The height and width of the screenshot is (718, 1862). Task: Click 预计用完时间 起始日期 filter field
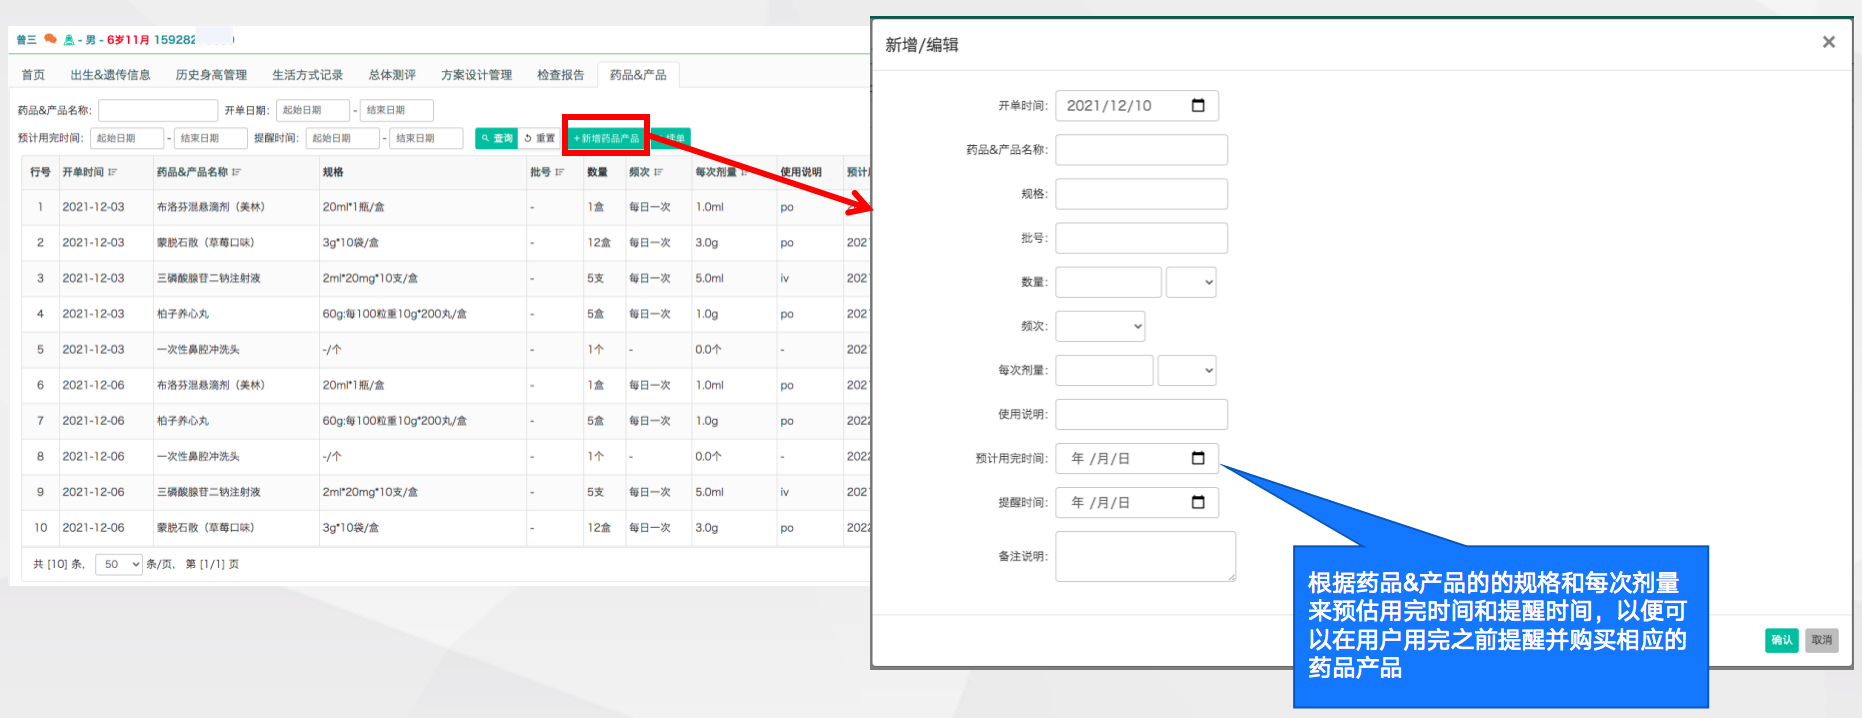tap(127, 138)
